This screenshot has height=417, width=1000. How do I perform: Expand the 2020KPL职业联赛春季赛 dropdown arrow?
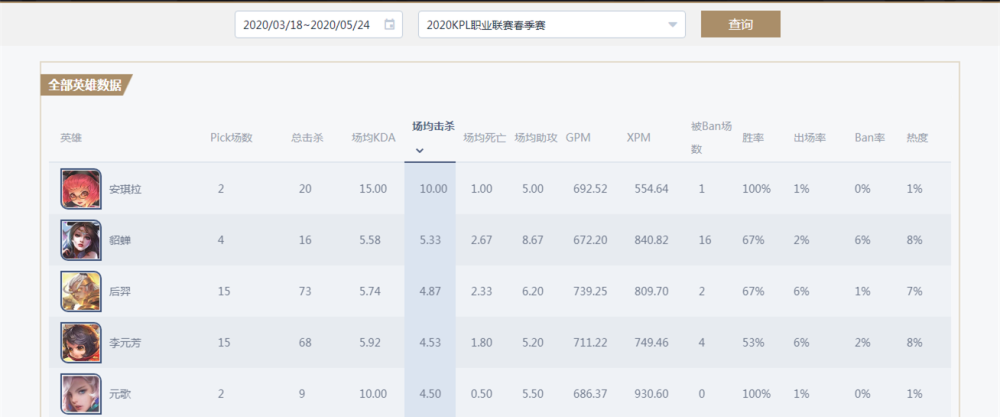(x=672, y=25)
